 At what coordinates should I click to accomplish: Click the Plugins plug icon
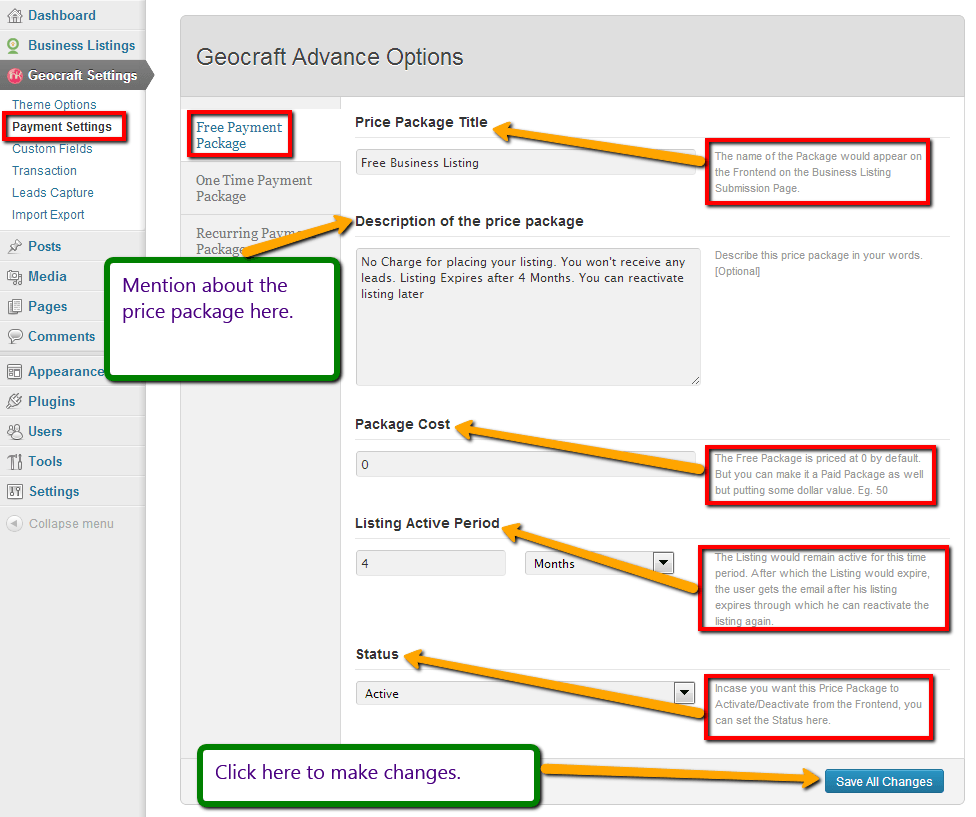coord(14,401)
